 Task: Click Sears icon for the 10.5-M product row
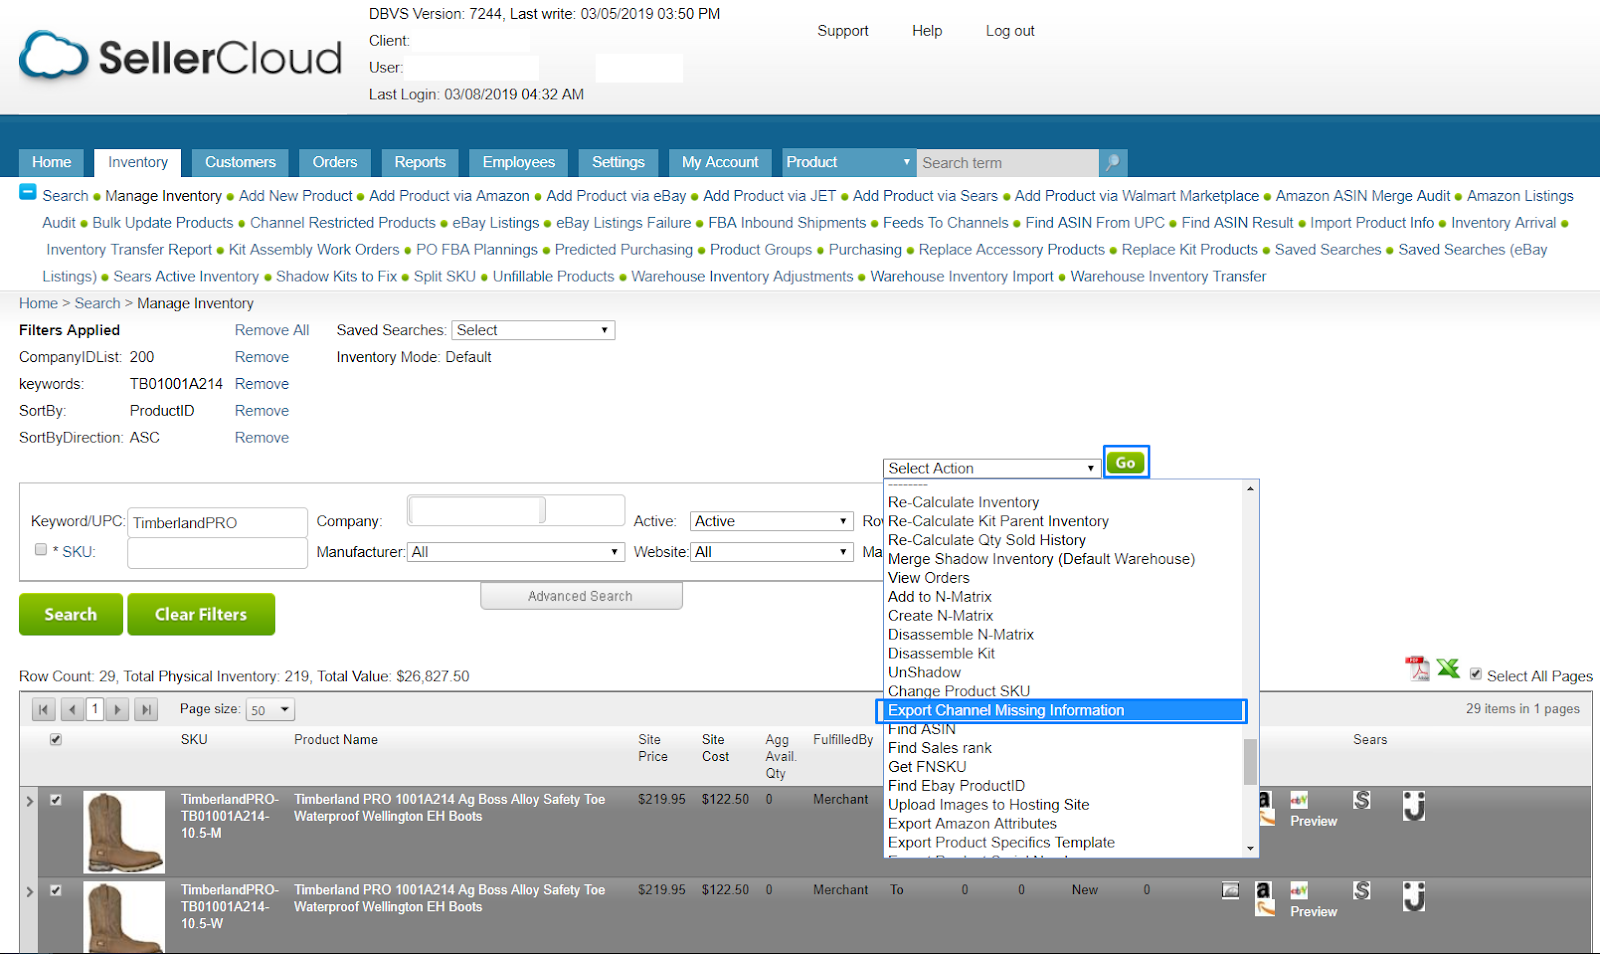click(x=1362, y=800)
